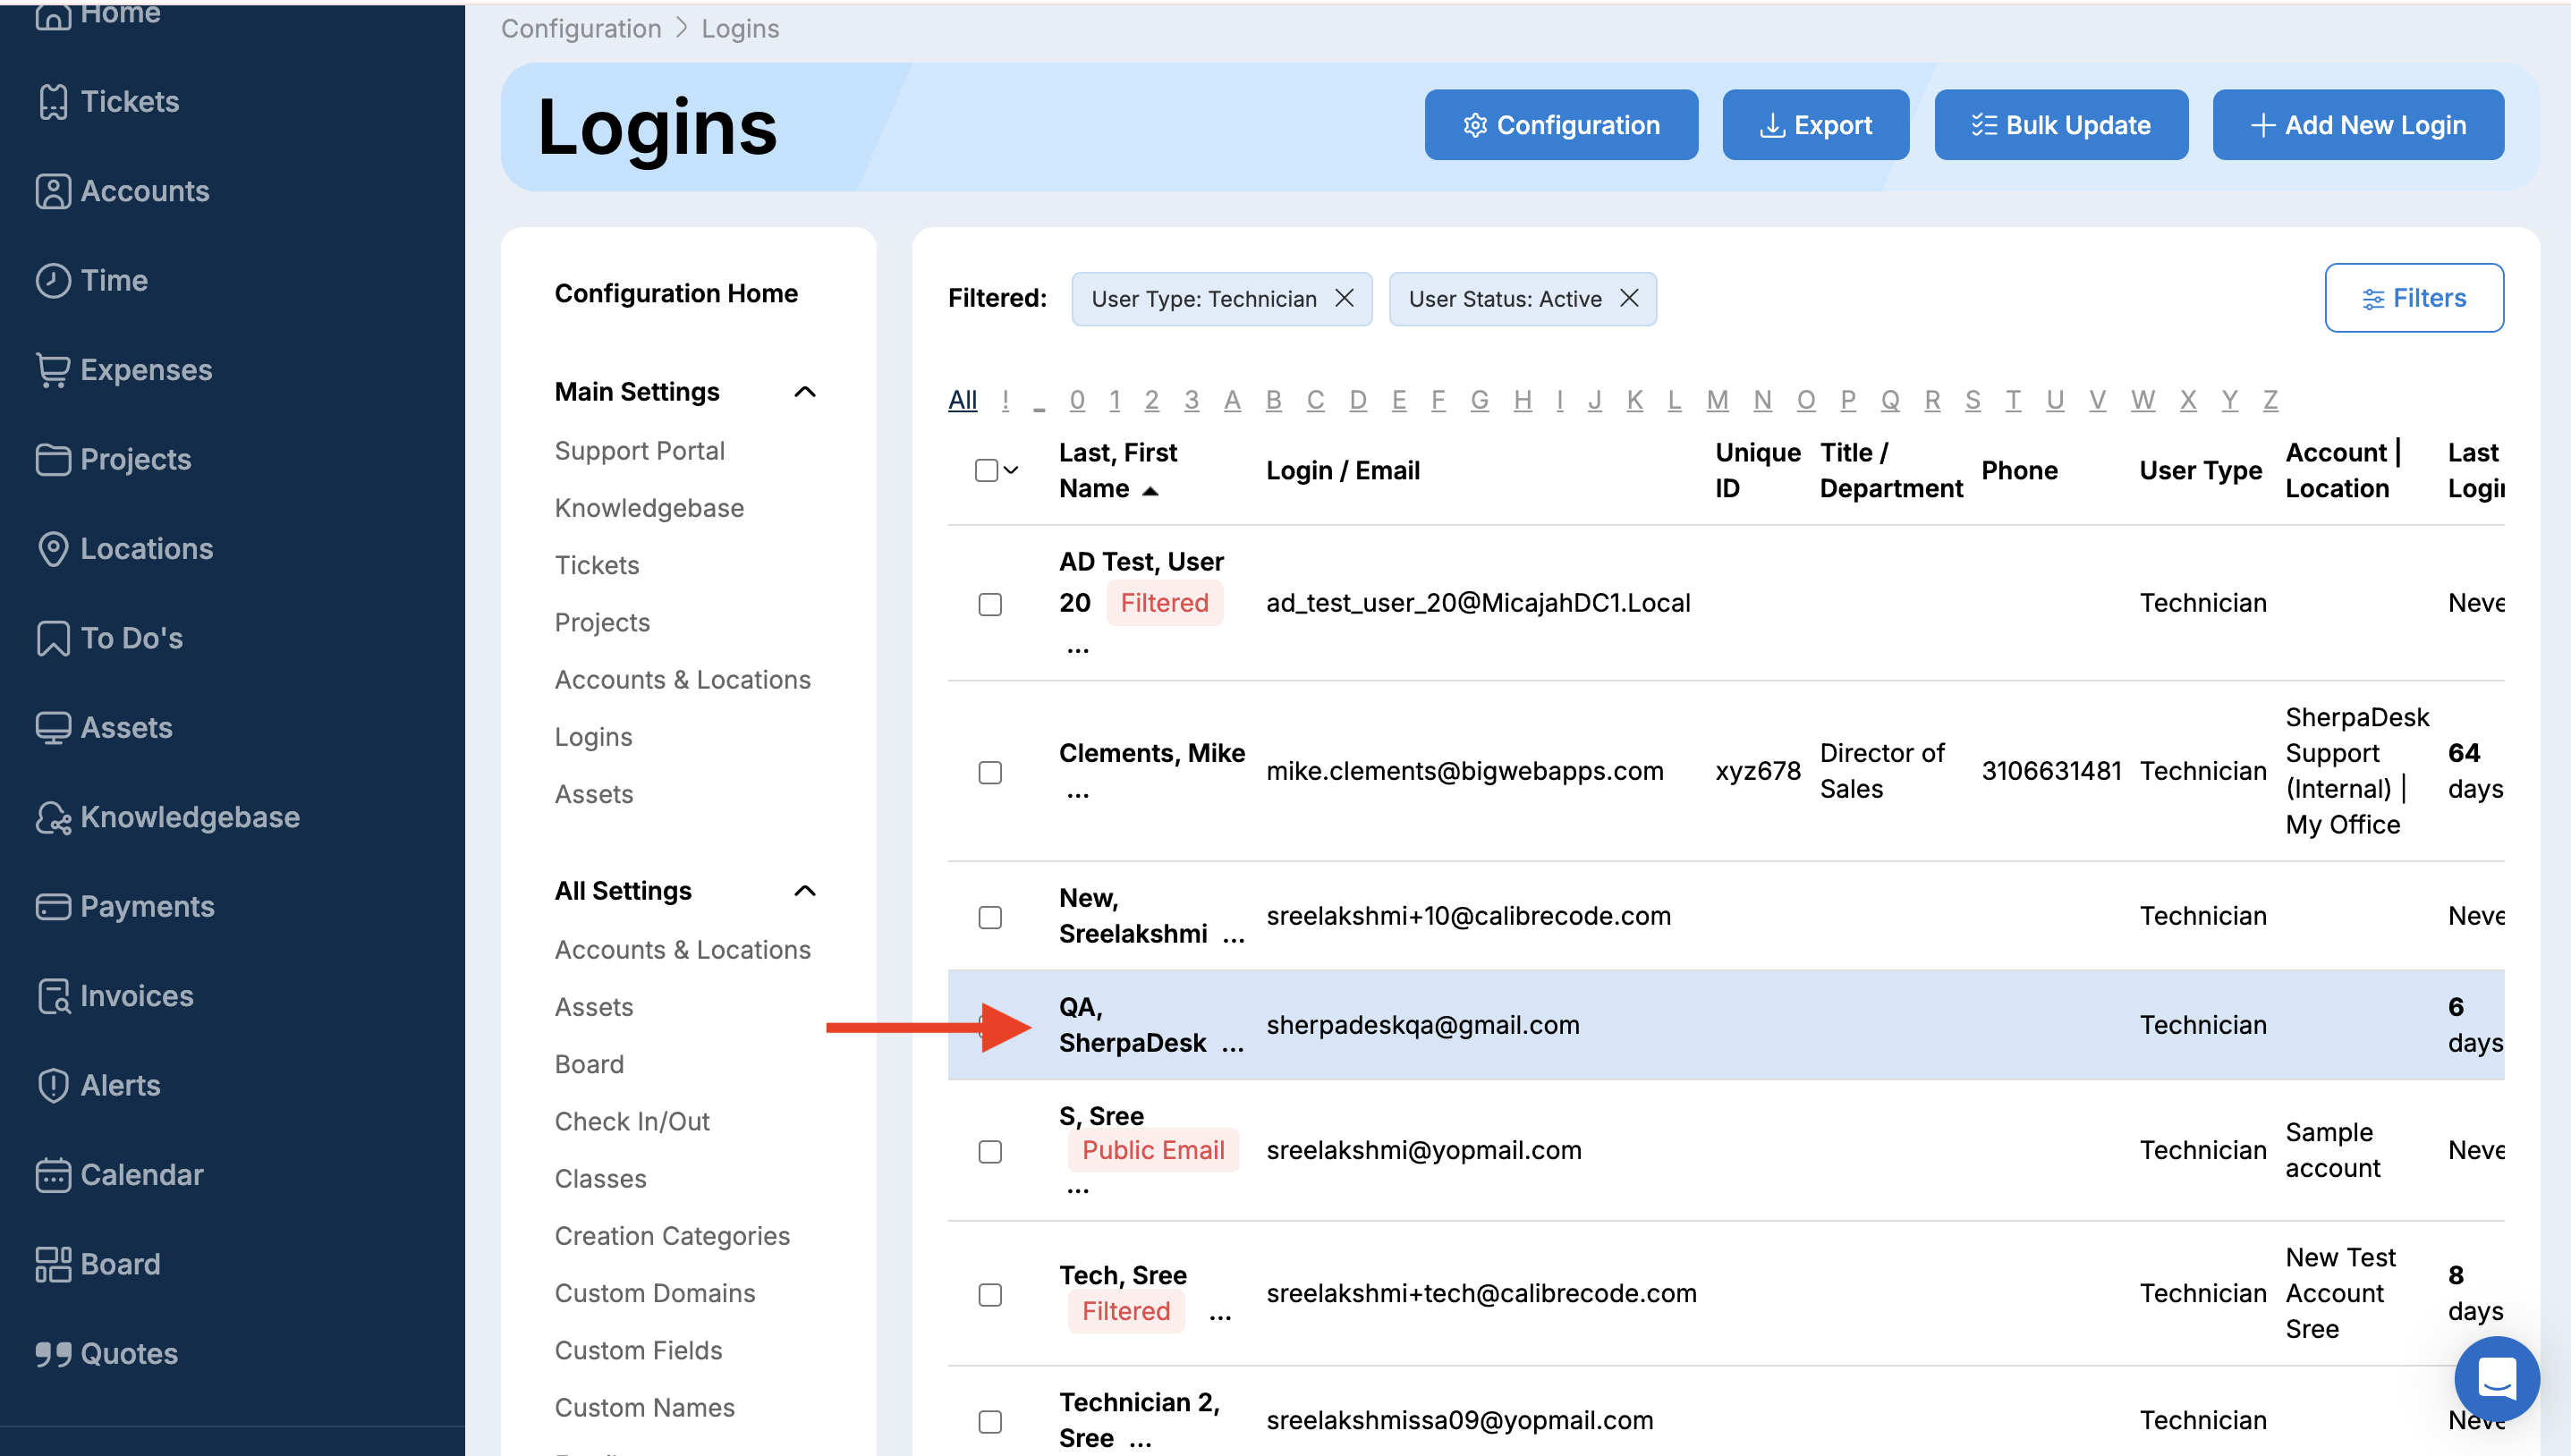Select the AD Test, User 20 checkbox
This screenshot has height=1456, width=2571.
990,604
